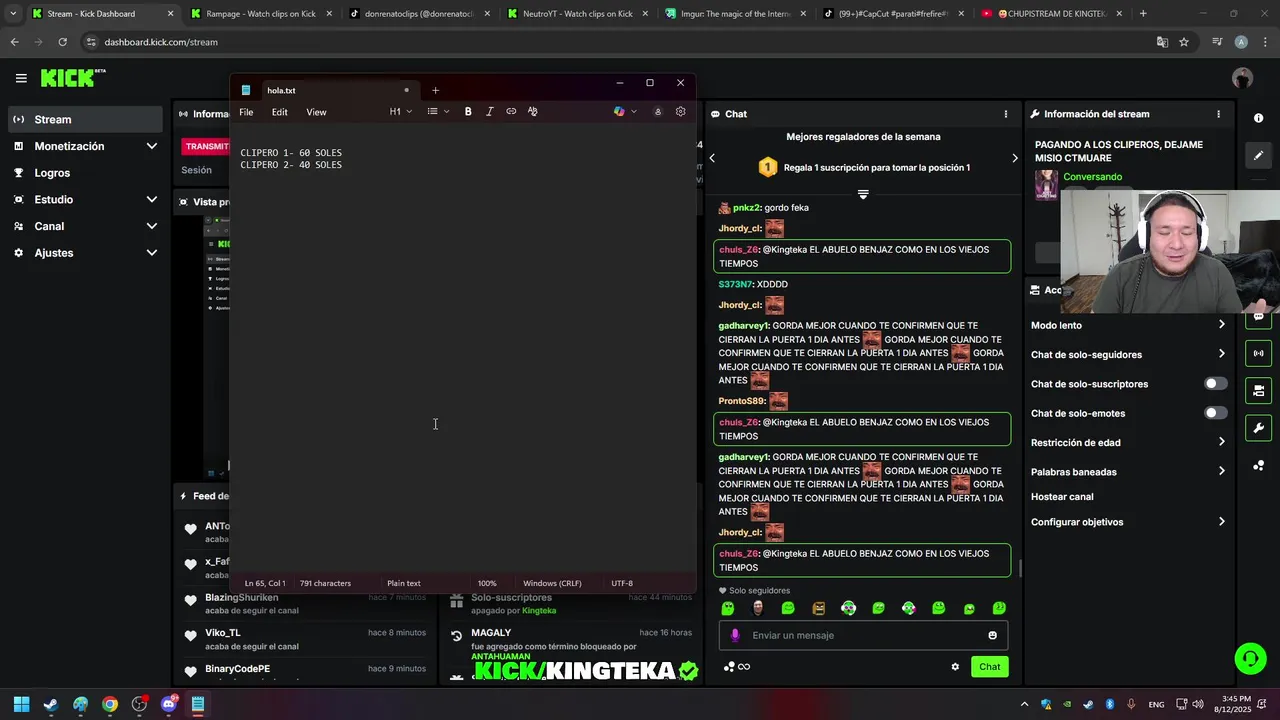Open stream information three-dot options

(x=1218, y=114)
